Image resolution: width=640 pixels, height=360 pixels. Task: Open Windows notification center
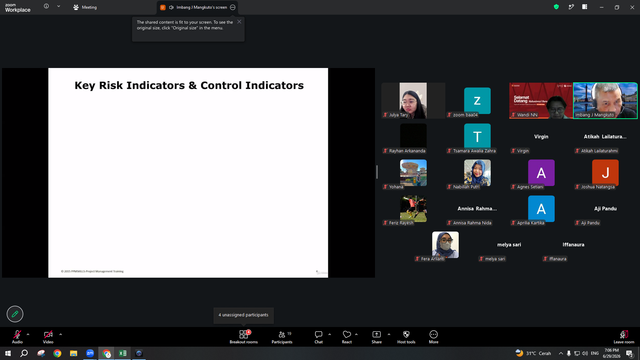[x=629, y=353]
